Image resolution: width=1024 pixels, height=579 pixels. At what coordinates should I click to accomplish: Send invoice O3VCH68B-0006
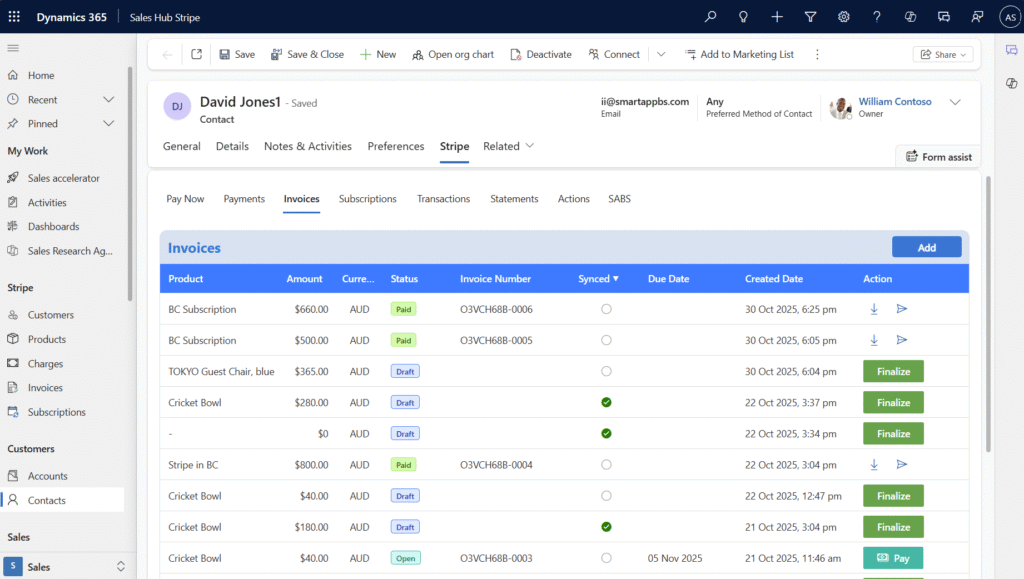(902, 309)
